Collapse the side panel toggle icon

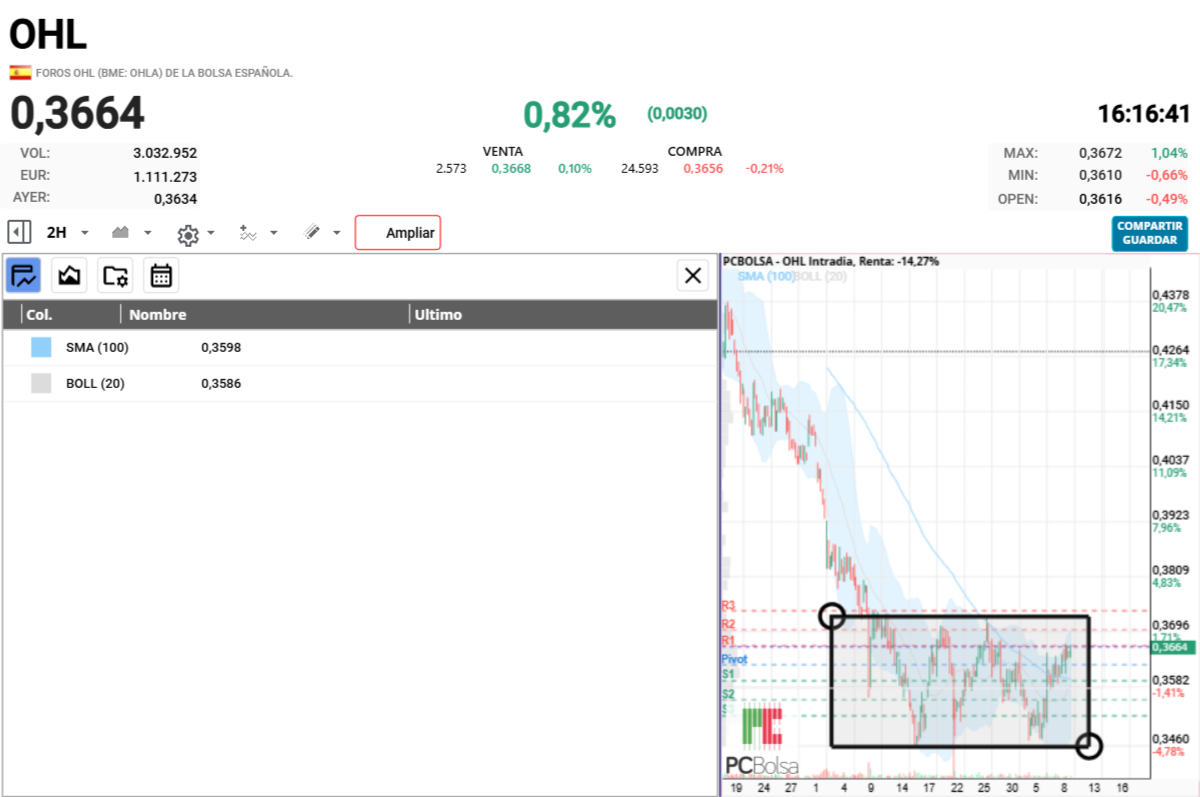click(18, 233)
